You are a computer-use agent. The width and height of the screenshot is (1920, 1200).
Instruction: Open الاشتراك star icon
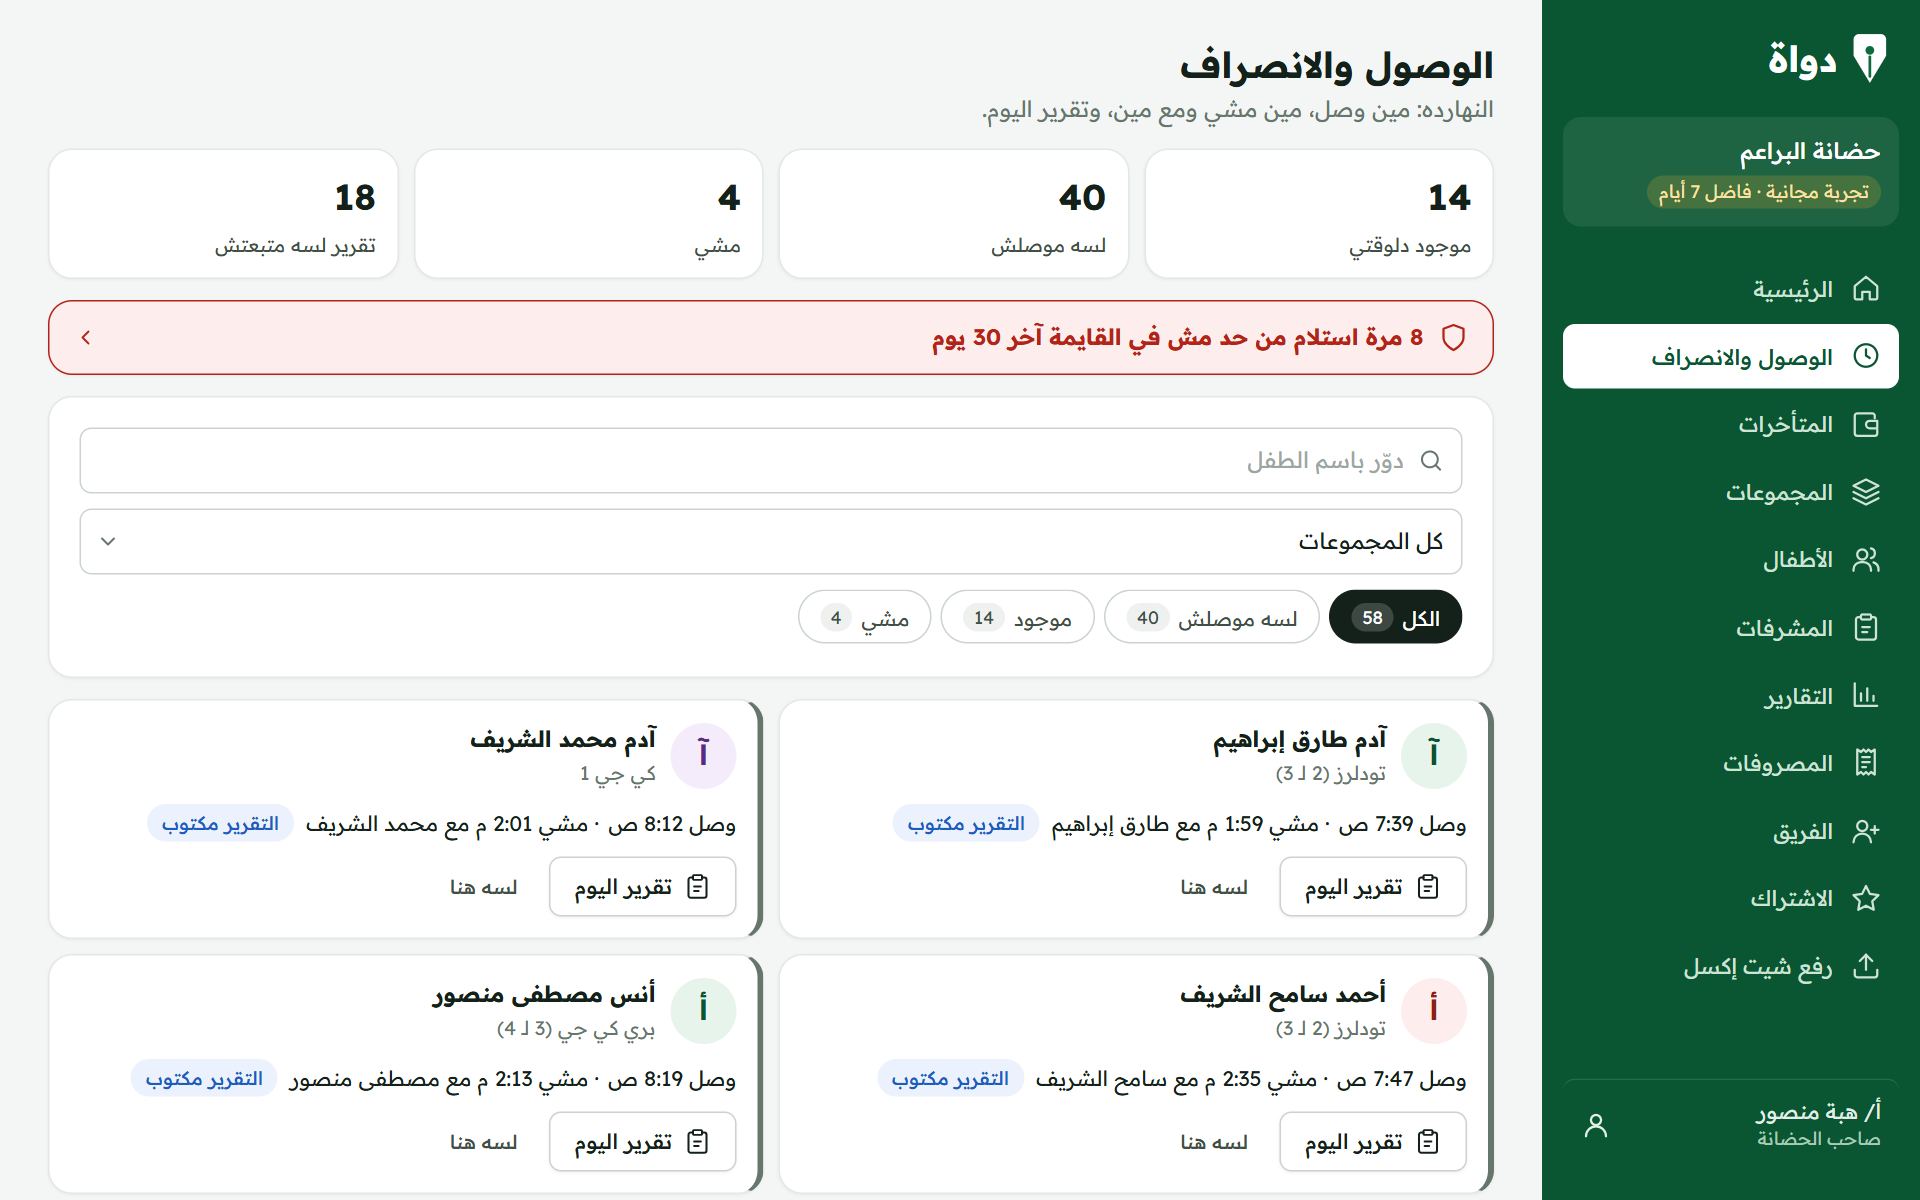coord(1866,898)
